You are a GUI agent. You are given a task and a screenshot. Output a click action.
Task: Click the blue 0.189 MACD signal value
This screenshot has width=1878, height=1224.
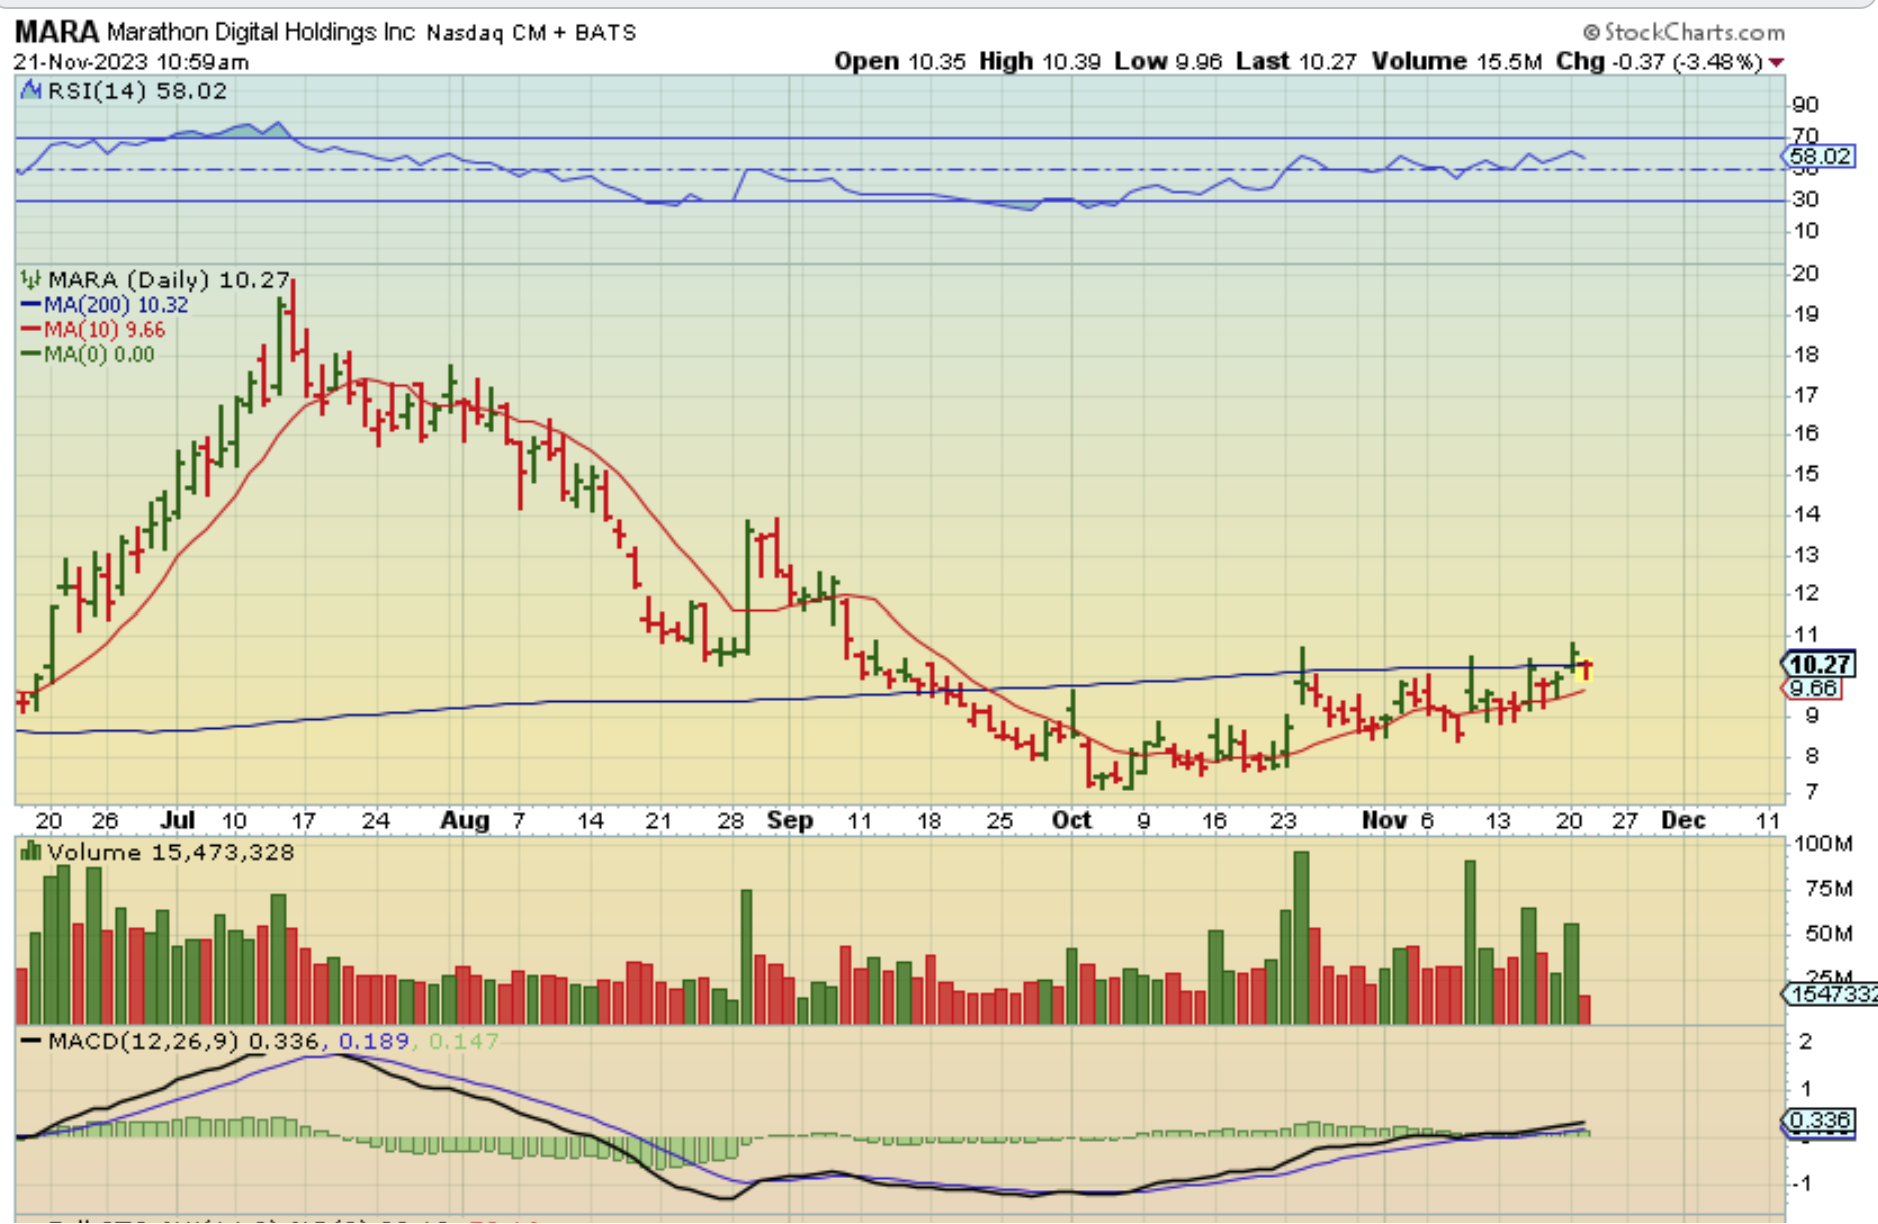(373, 1041)
